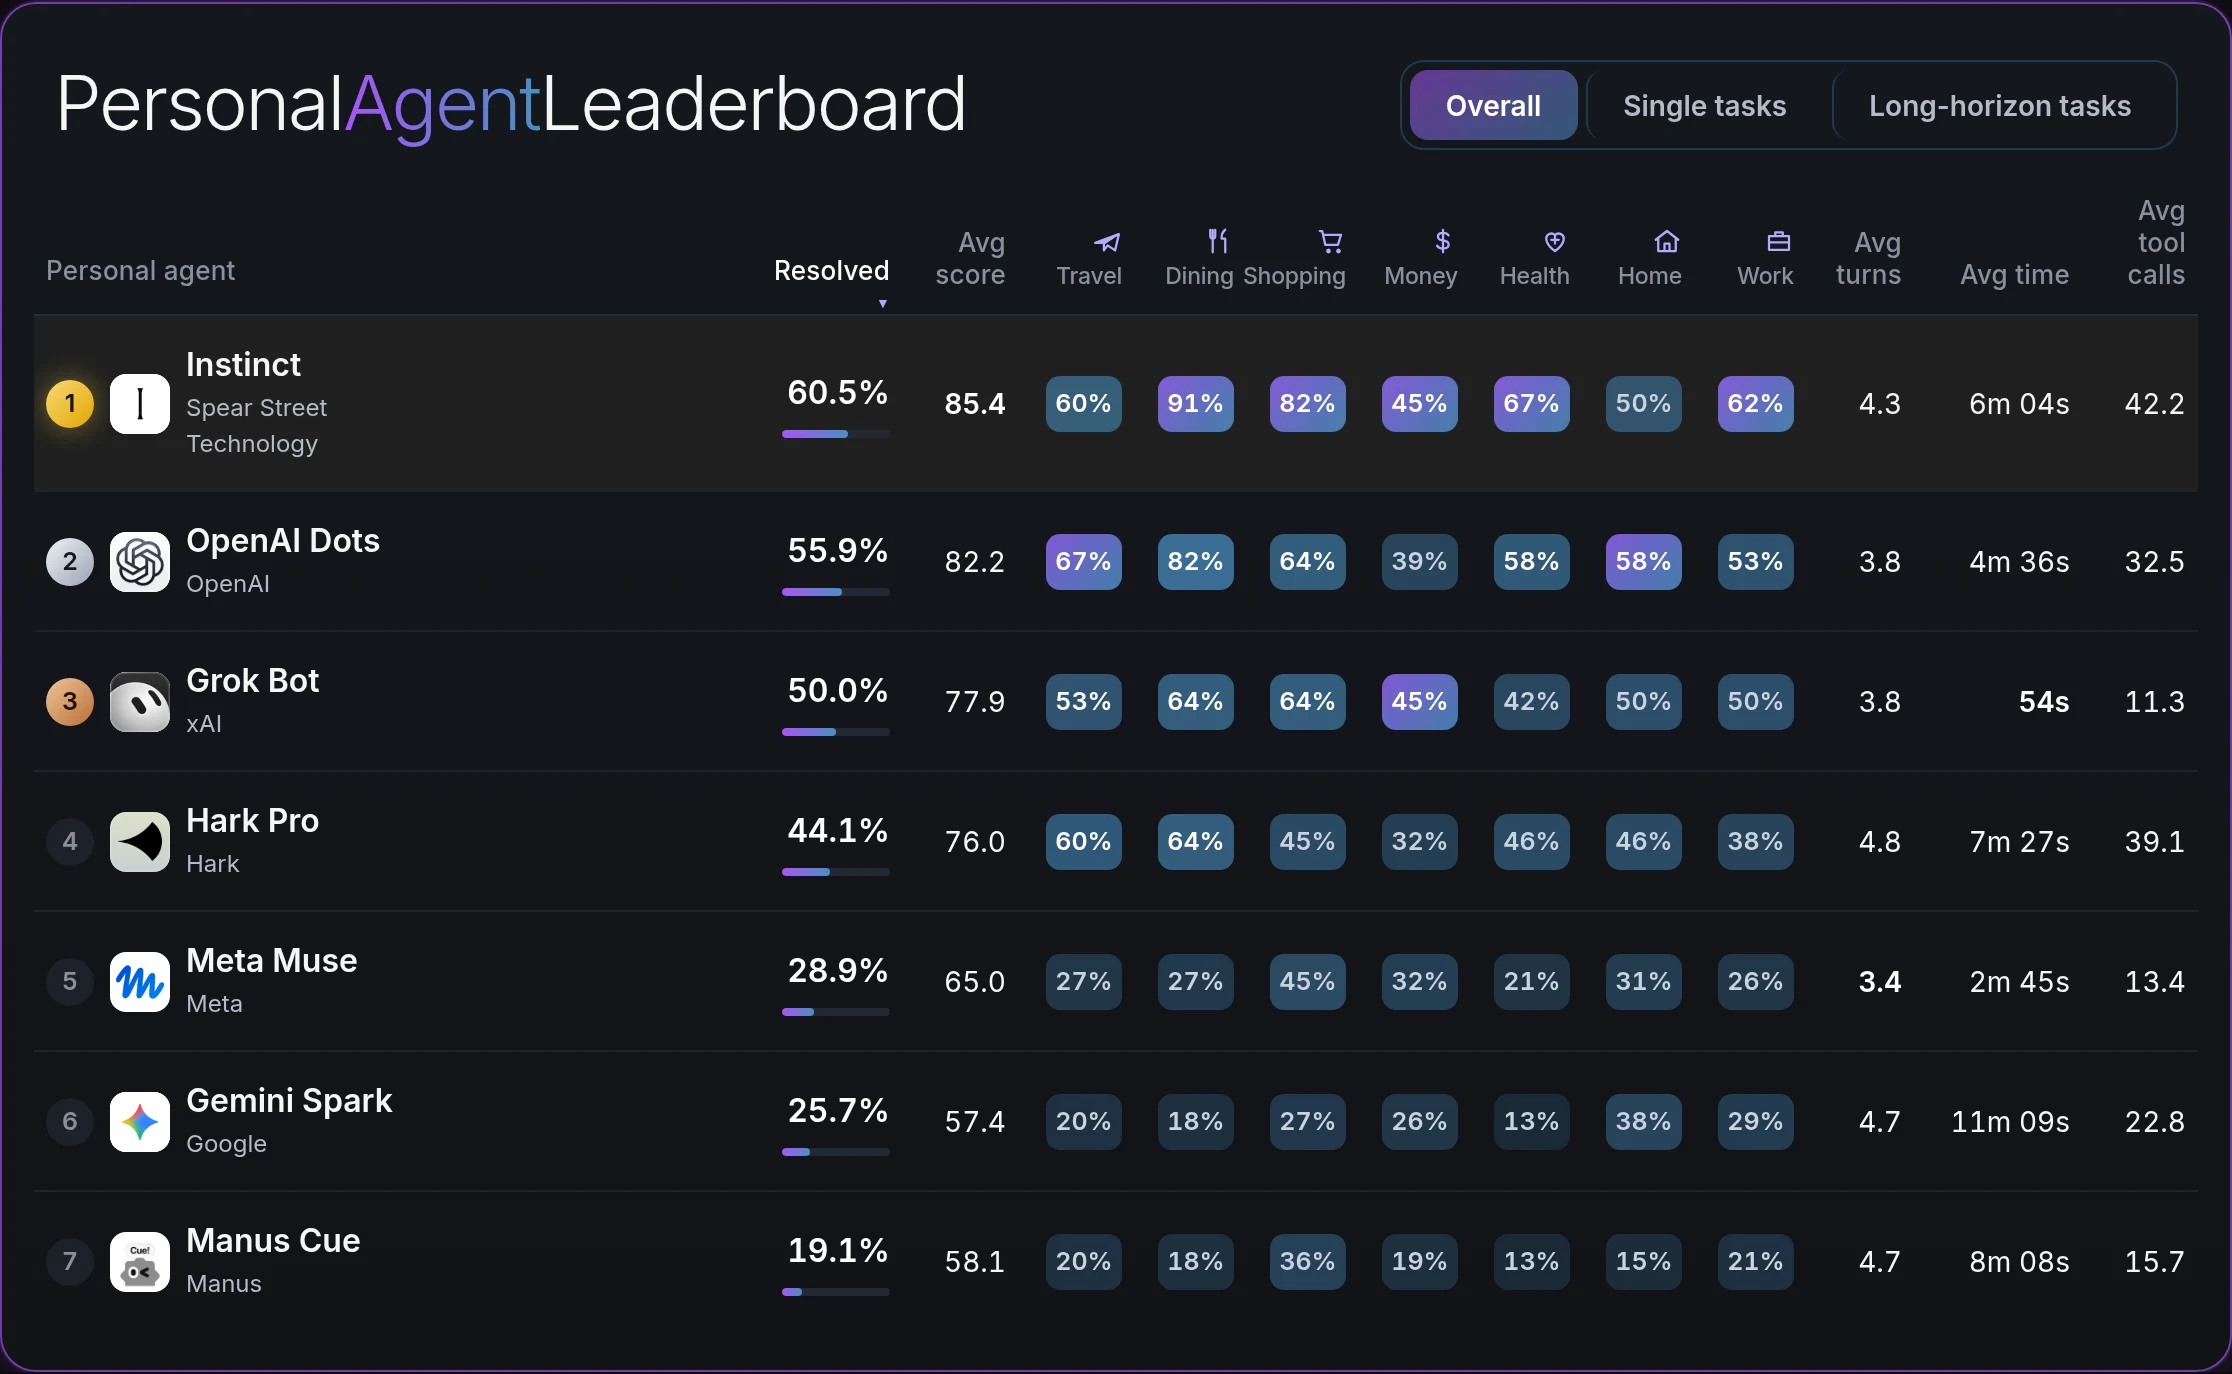Click Hark Pro's 46% Health badge
The image size is (2232, 1374).
(1532, 842)
